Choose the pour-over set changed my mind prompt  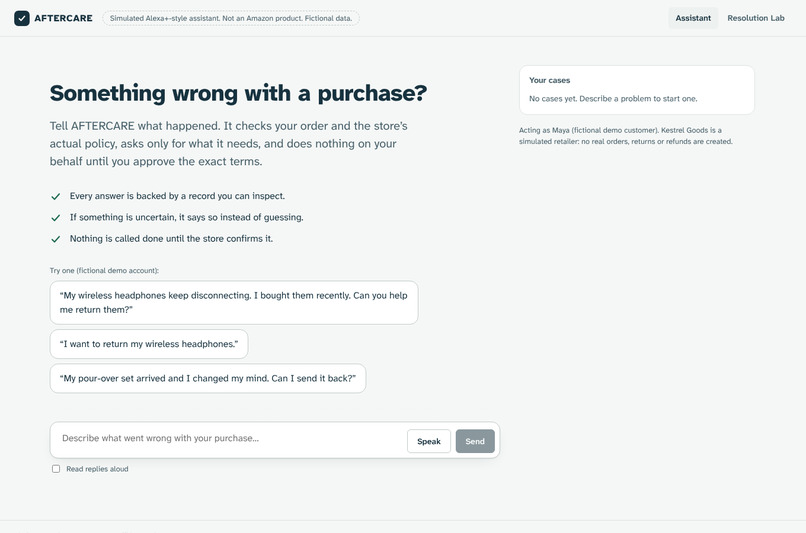pos(208,378)
